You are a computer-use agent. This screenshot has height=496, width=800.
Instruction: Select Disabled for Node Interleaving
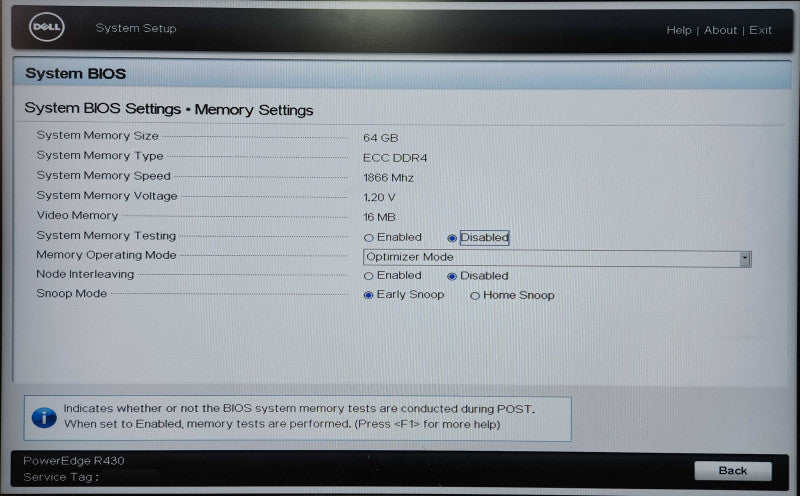pos(452,276)
